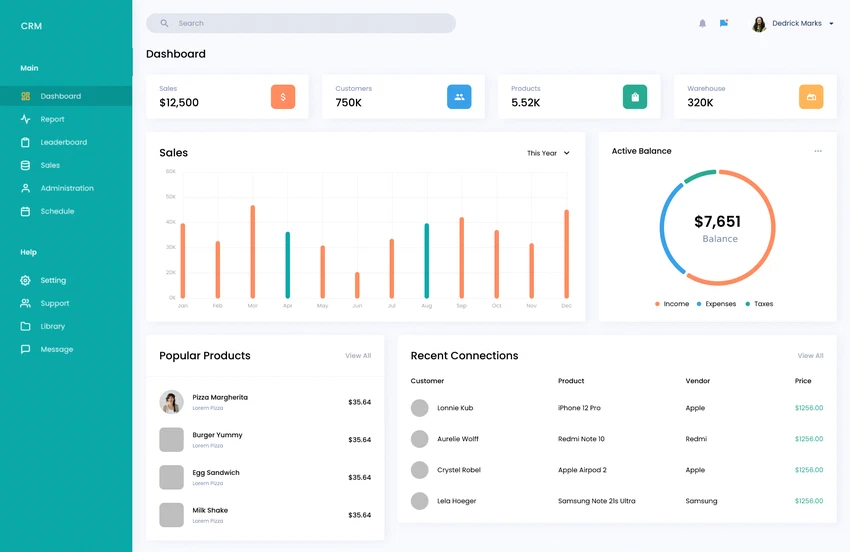Click the Setting gear icon in sidebar
The image size is (850, 552).
click(x=26, y=281)
